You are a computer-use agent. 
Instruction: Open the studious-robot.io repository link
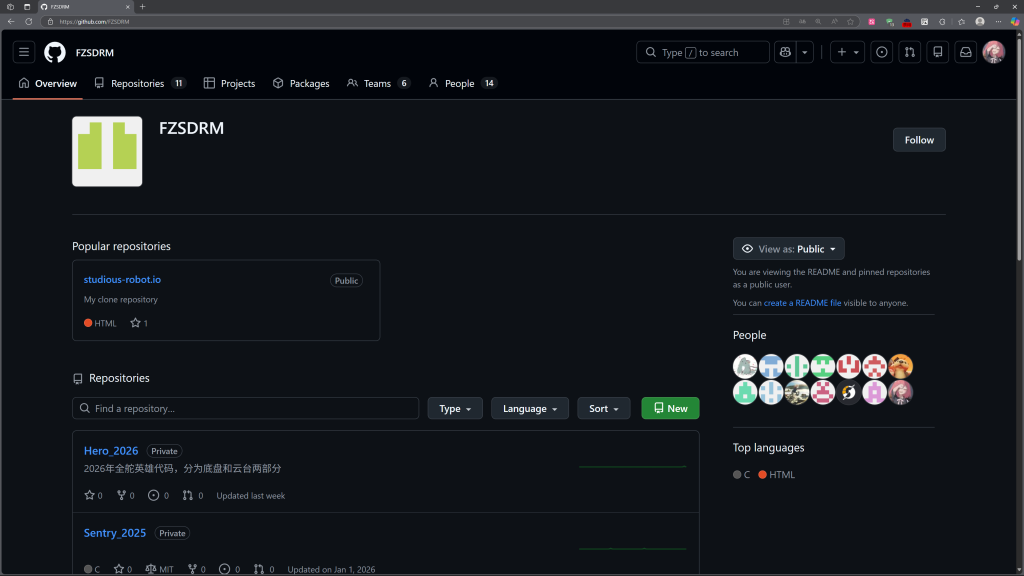pyautogui.click(x=122, y=280)
